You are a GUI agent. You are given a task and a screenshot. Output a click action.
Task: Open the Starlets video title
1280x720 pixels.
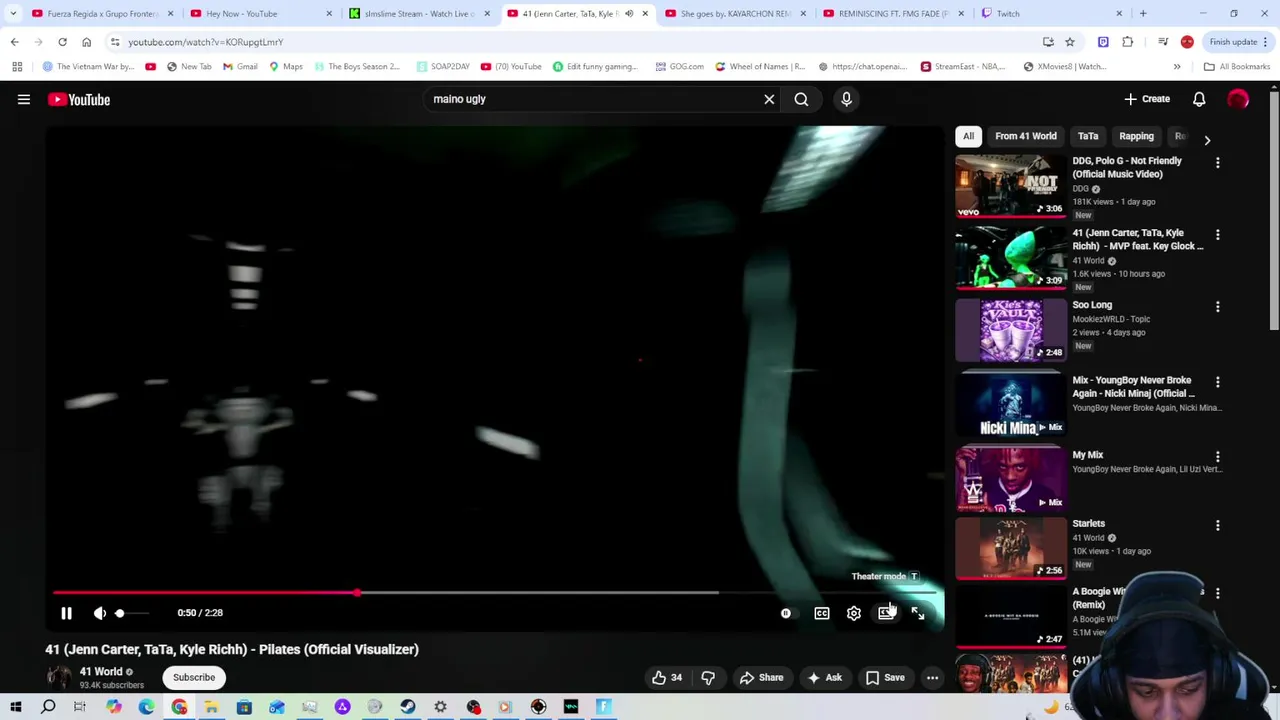coord(1088,523)
